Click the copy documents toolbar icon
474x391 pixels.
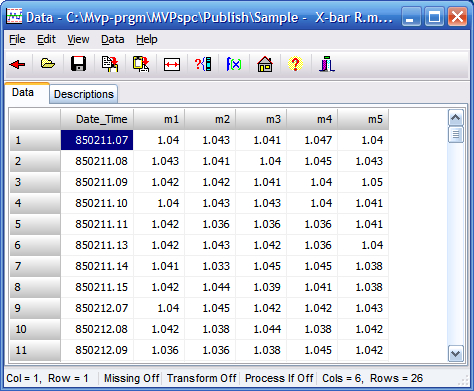click(110, 64)
